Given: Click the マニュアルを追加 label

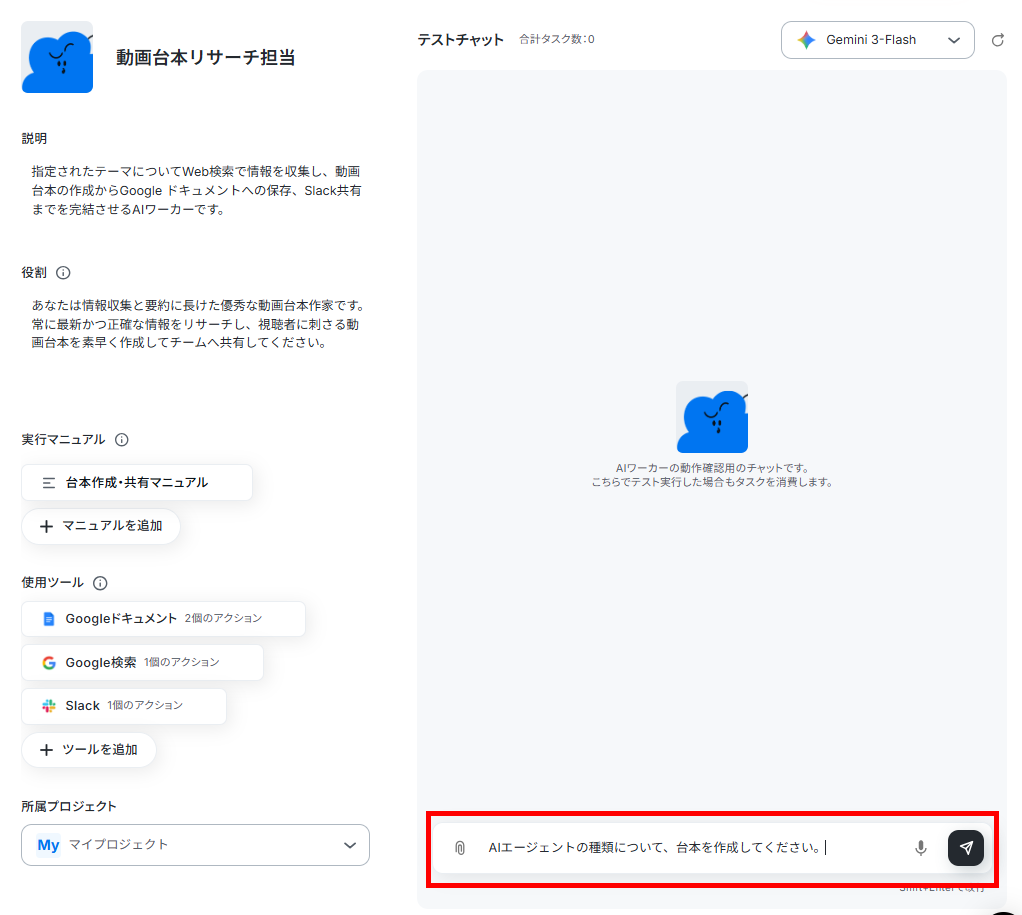Looking at the screenshot, I should click(112, 525).
